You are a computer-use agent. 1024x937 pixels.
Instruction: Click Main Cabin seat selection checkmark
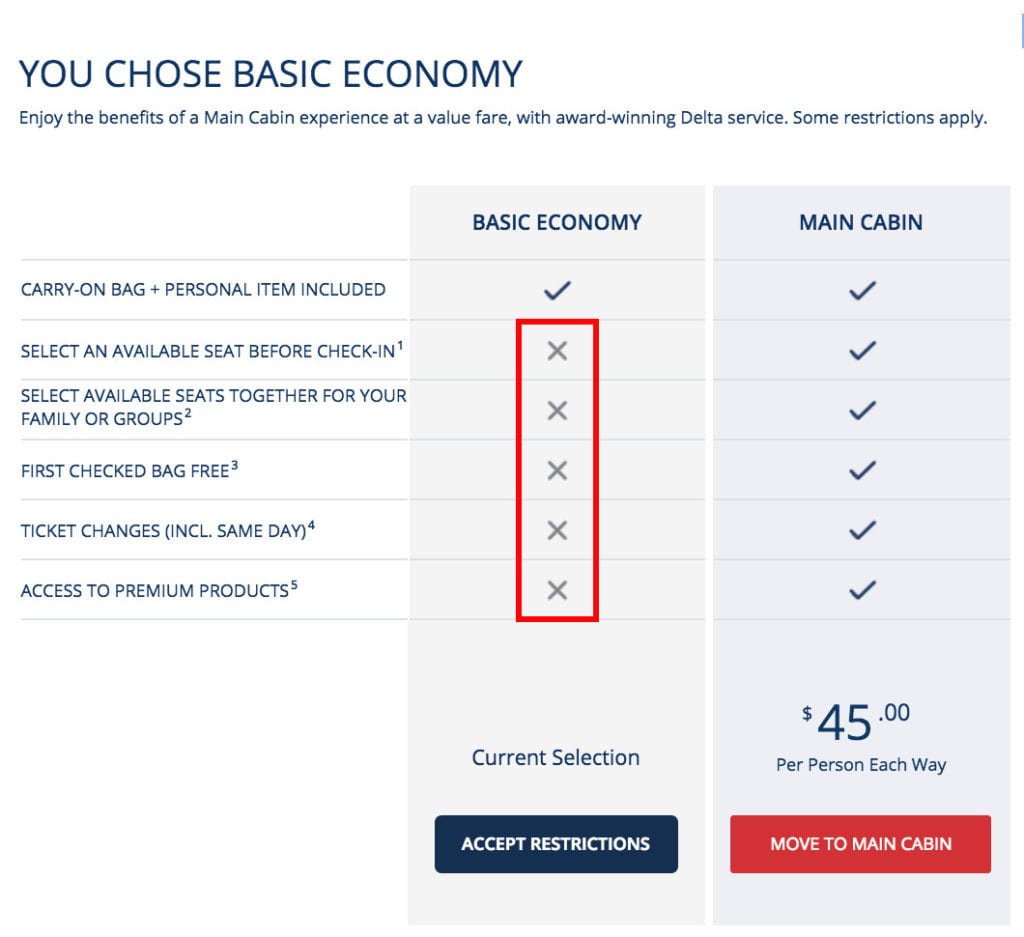click(862, 351)
